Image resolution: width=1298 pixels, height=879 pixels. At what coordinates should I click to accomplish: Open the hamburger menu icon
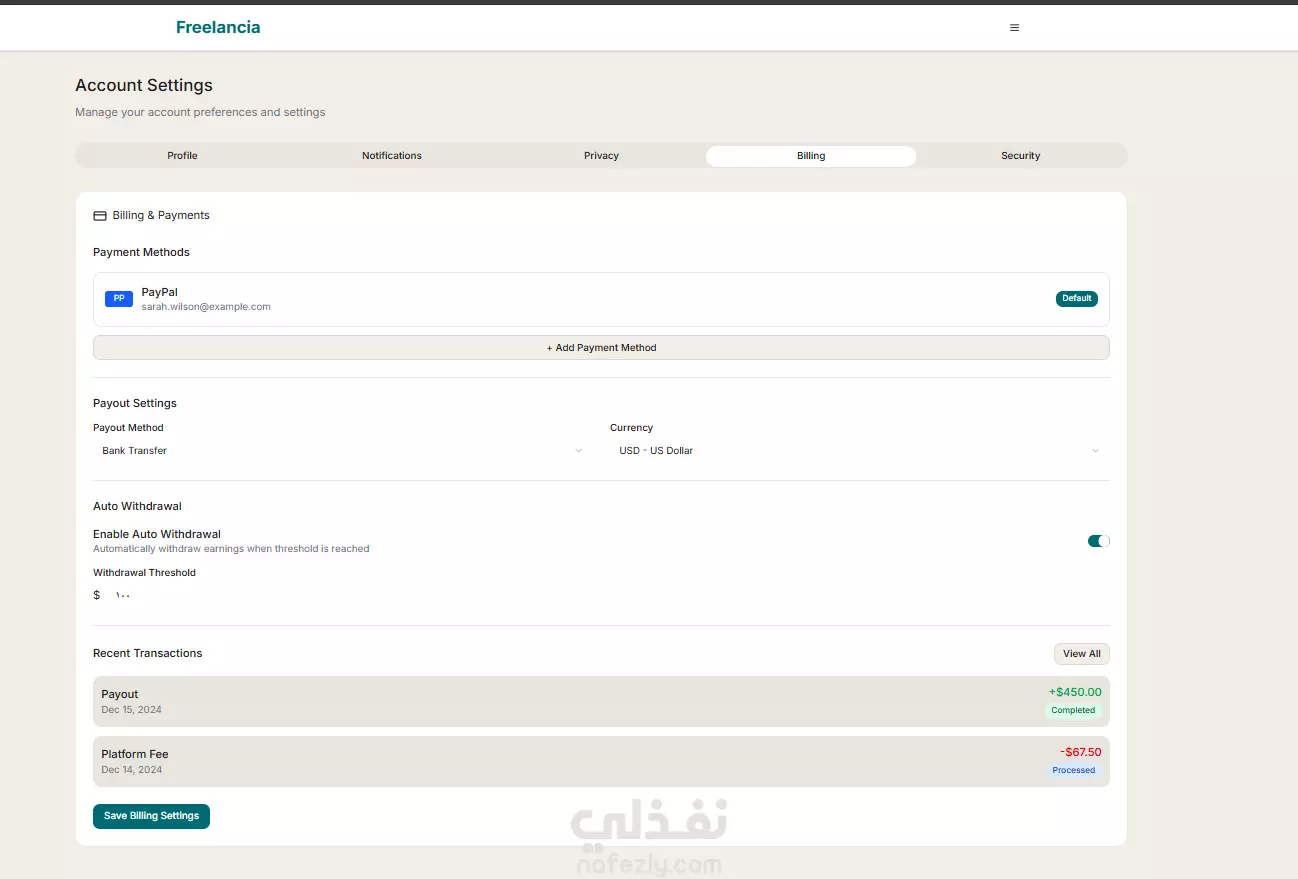point(1014,28)
